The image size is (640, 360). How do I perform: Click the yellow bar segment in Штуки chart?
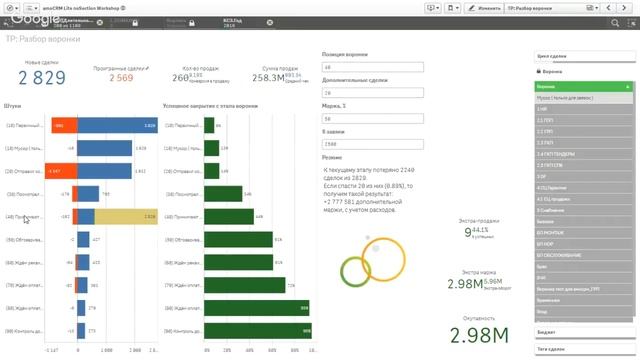coord(126,217)
